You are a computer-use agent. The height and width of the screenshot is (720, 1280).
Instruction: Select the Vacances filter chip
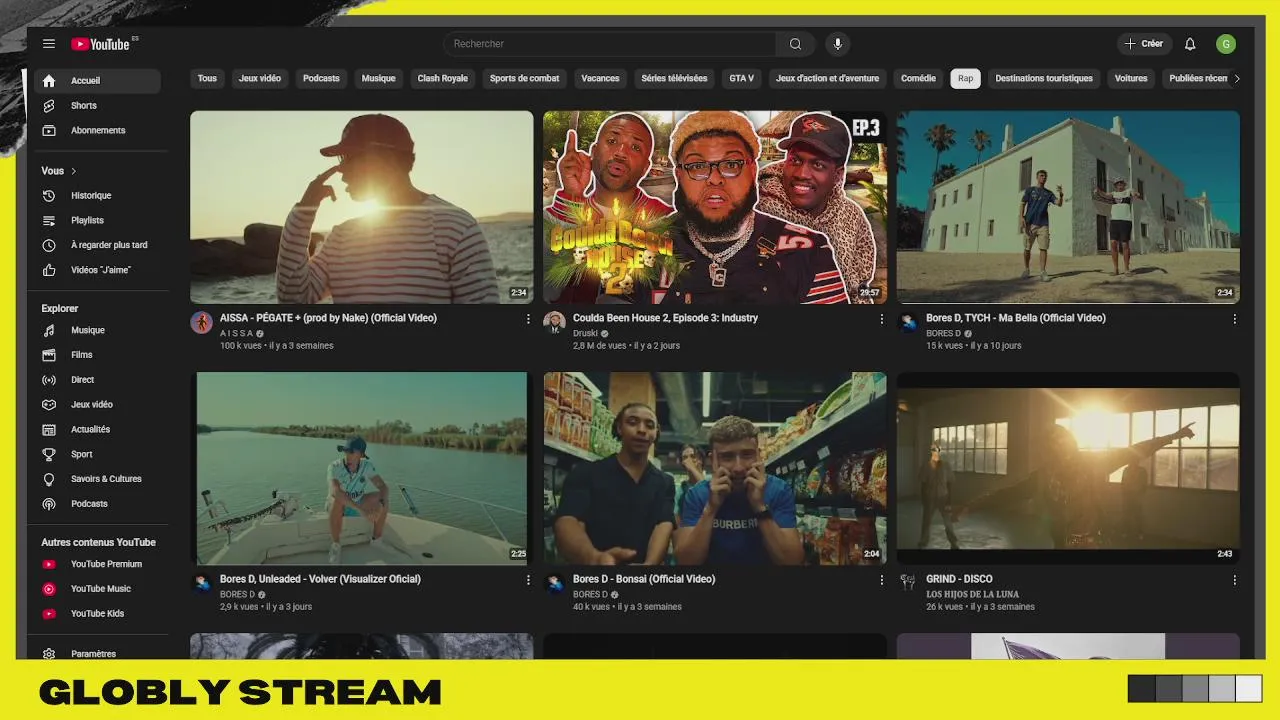pos(600,79)
